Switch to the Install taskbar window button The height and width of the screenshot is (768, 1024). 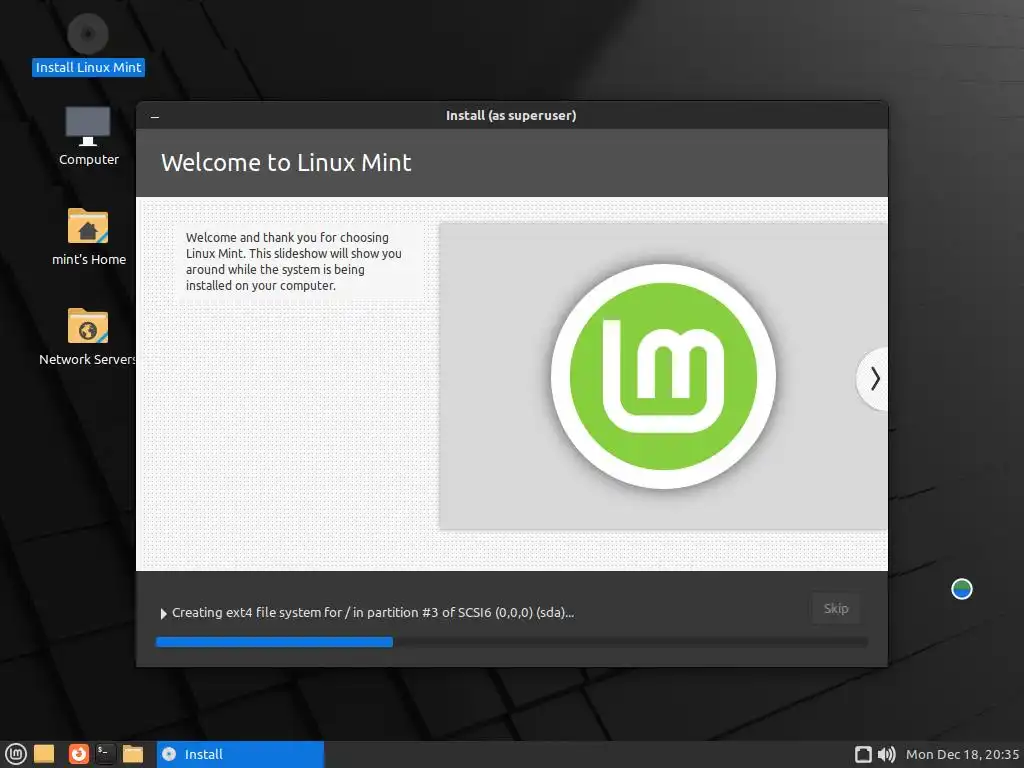pos(240,754)
